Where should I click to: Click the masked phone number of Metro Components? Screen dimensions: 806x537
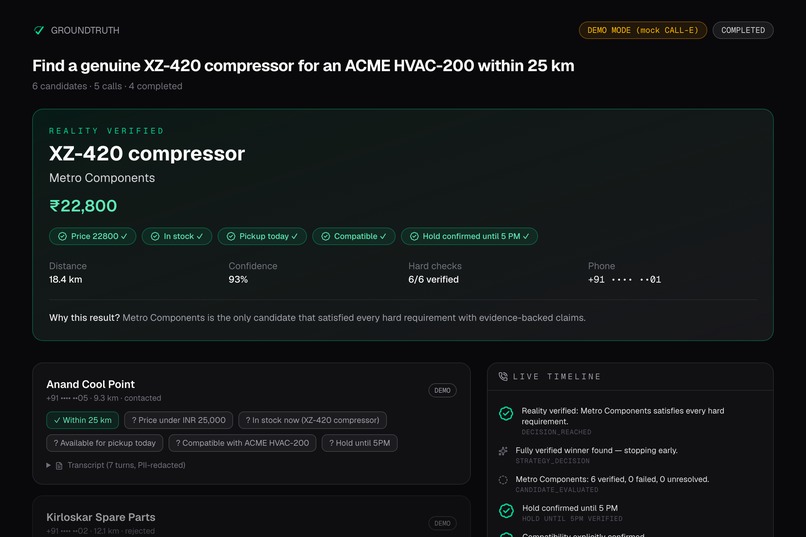(x=625, y=280)
